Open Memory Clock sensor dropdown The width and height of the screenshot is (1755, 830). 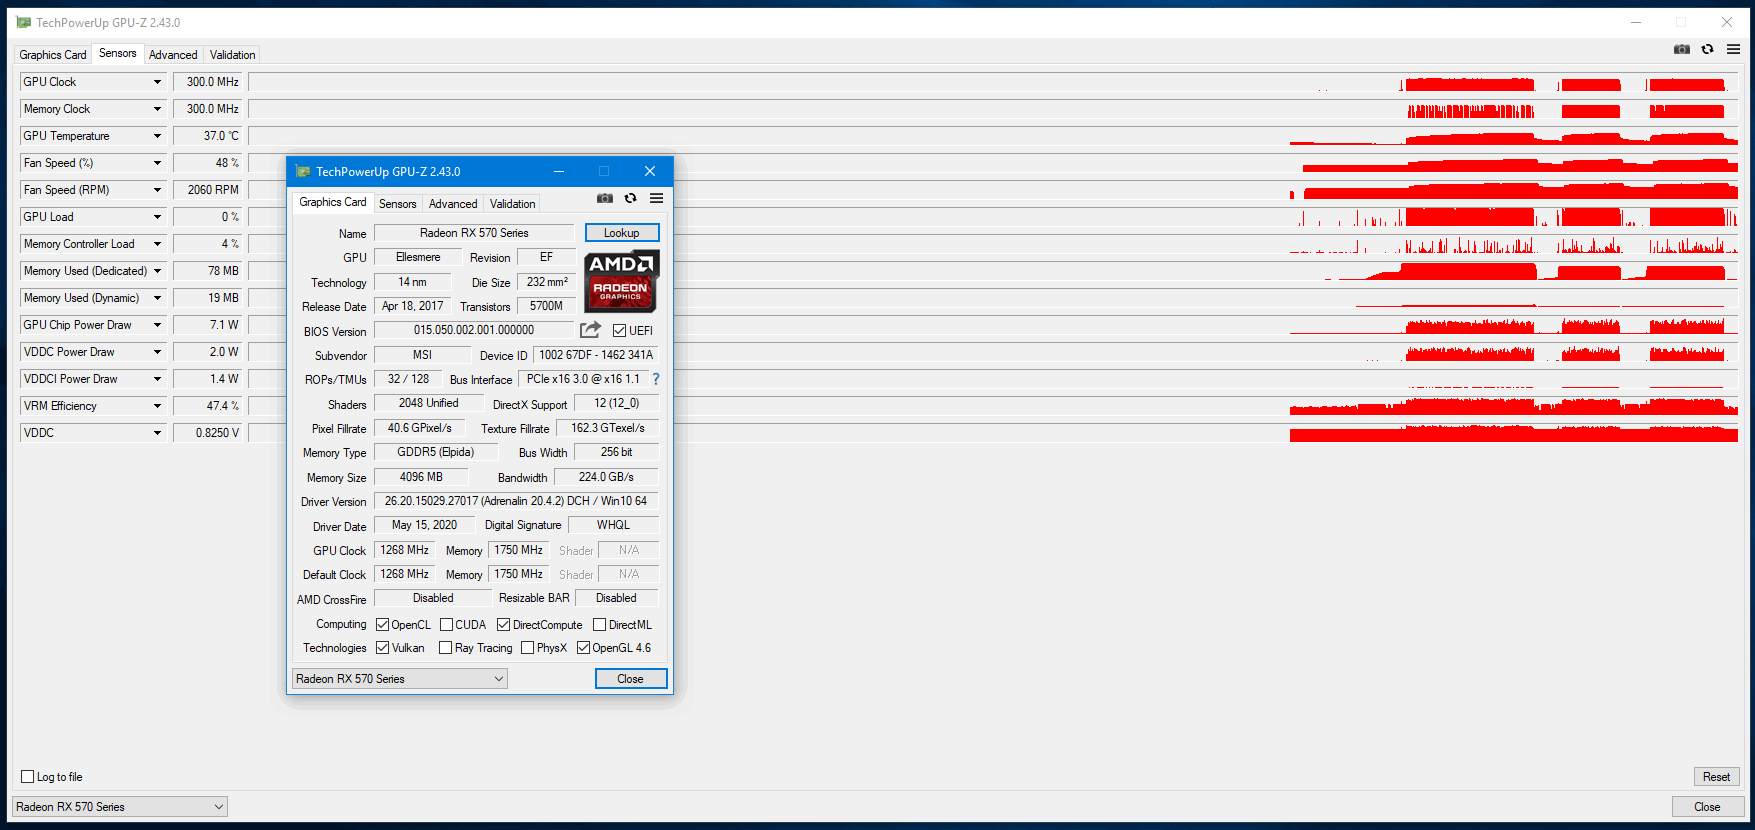[157, 109]
